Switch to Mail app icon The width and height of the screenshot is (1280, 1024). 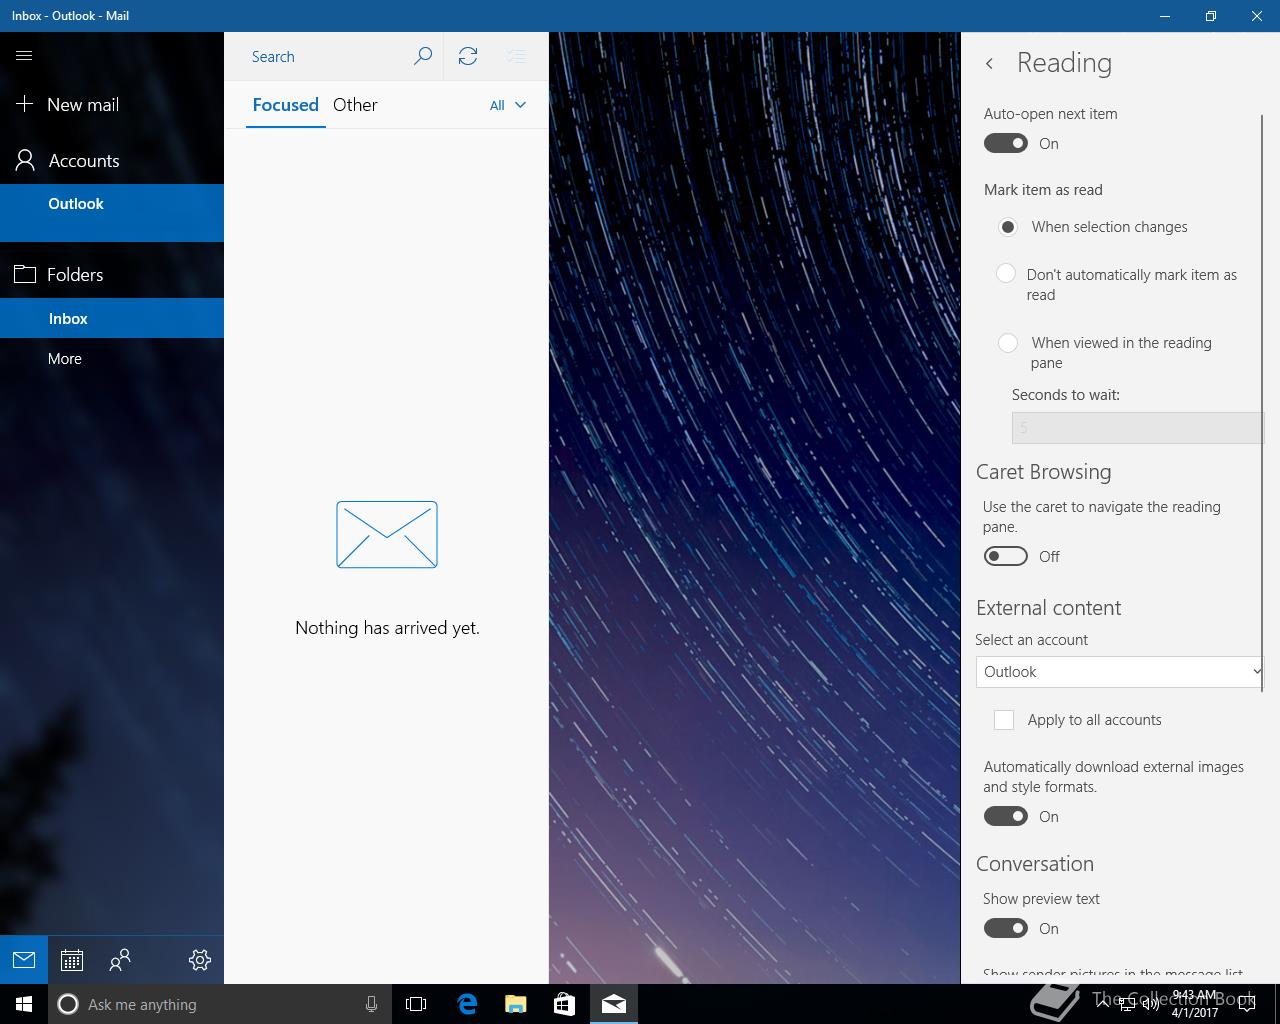[x=24, y=960]
